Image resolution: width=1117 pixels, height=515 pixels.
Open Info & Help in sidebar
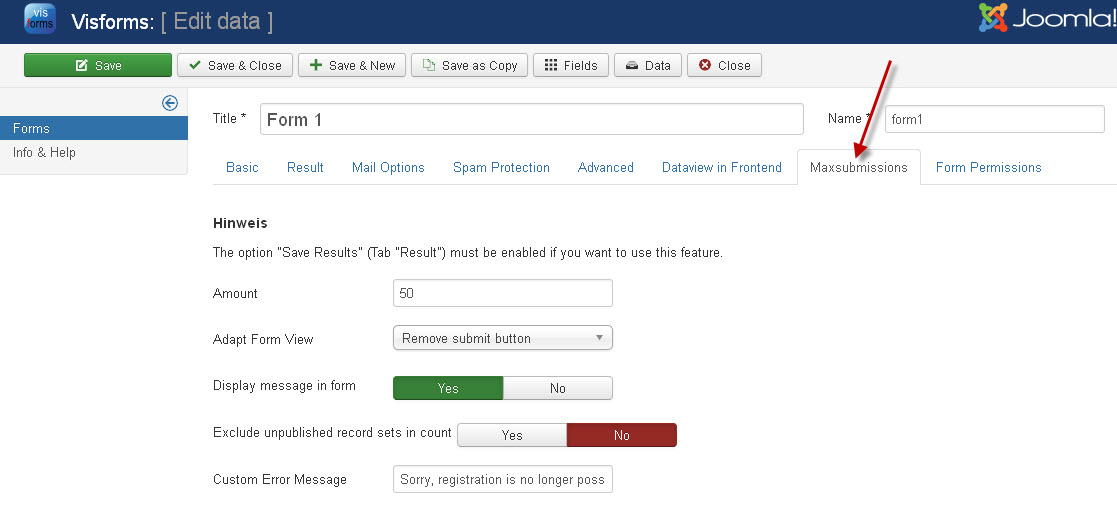(x=44, y=152)
